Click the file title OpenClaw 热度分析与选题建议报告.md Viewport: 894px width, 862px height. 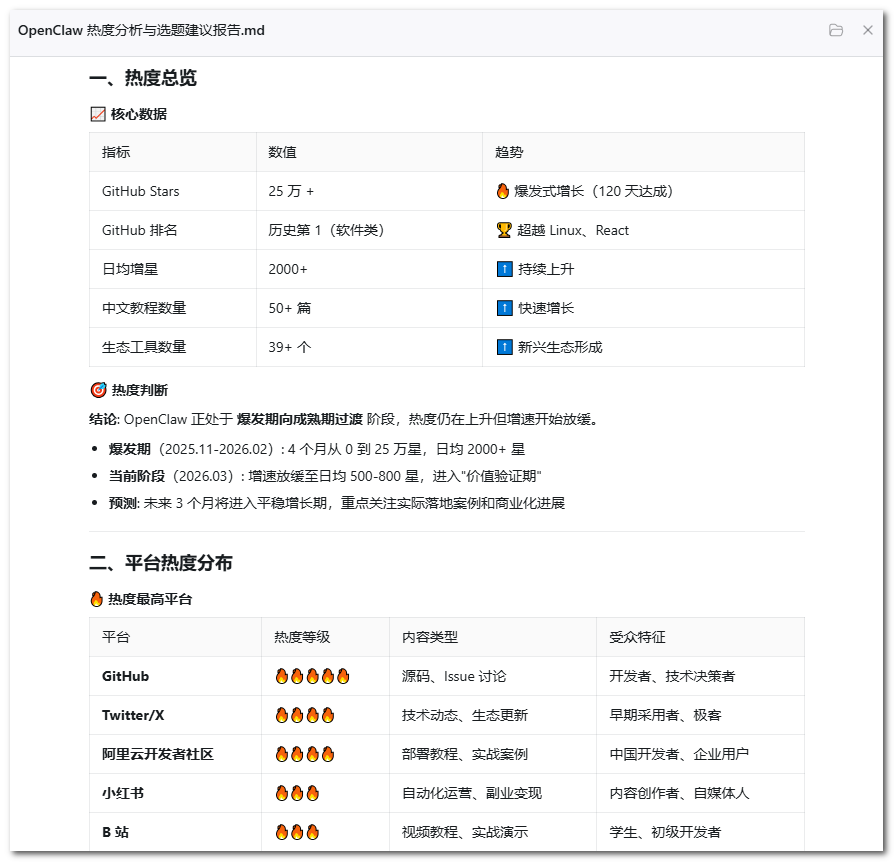(141, 30)
